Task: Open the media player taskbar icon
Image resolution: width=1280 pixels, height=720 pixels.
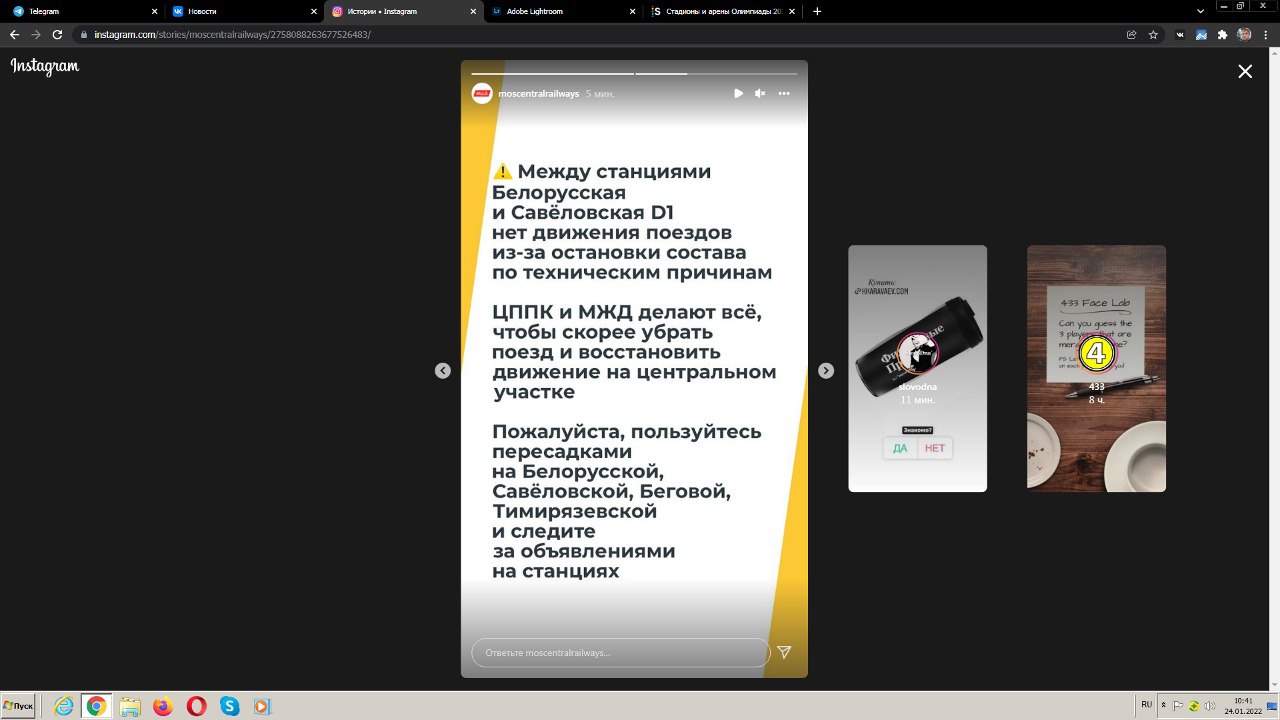Action: (x=262, y=706)
